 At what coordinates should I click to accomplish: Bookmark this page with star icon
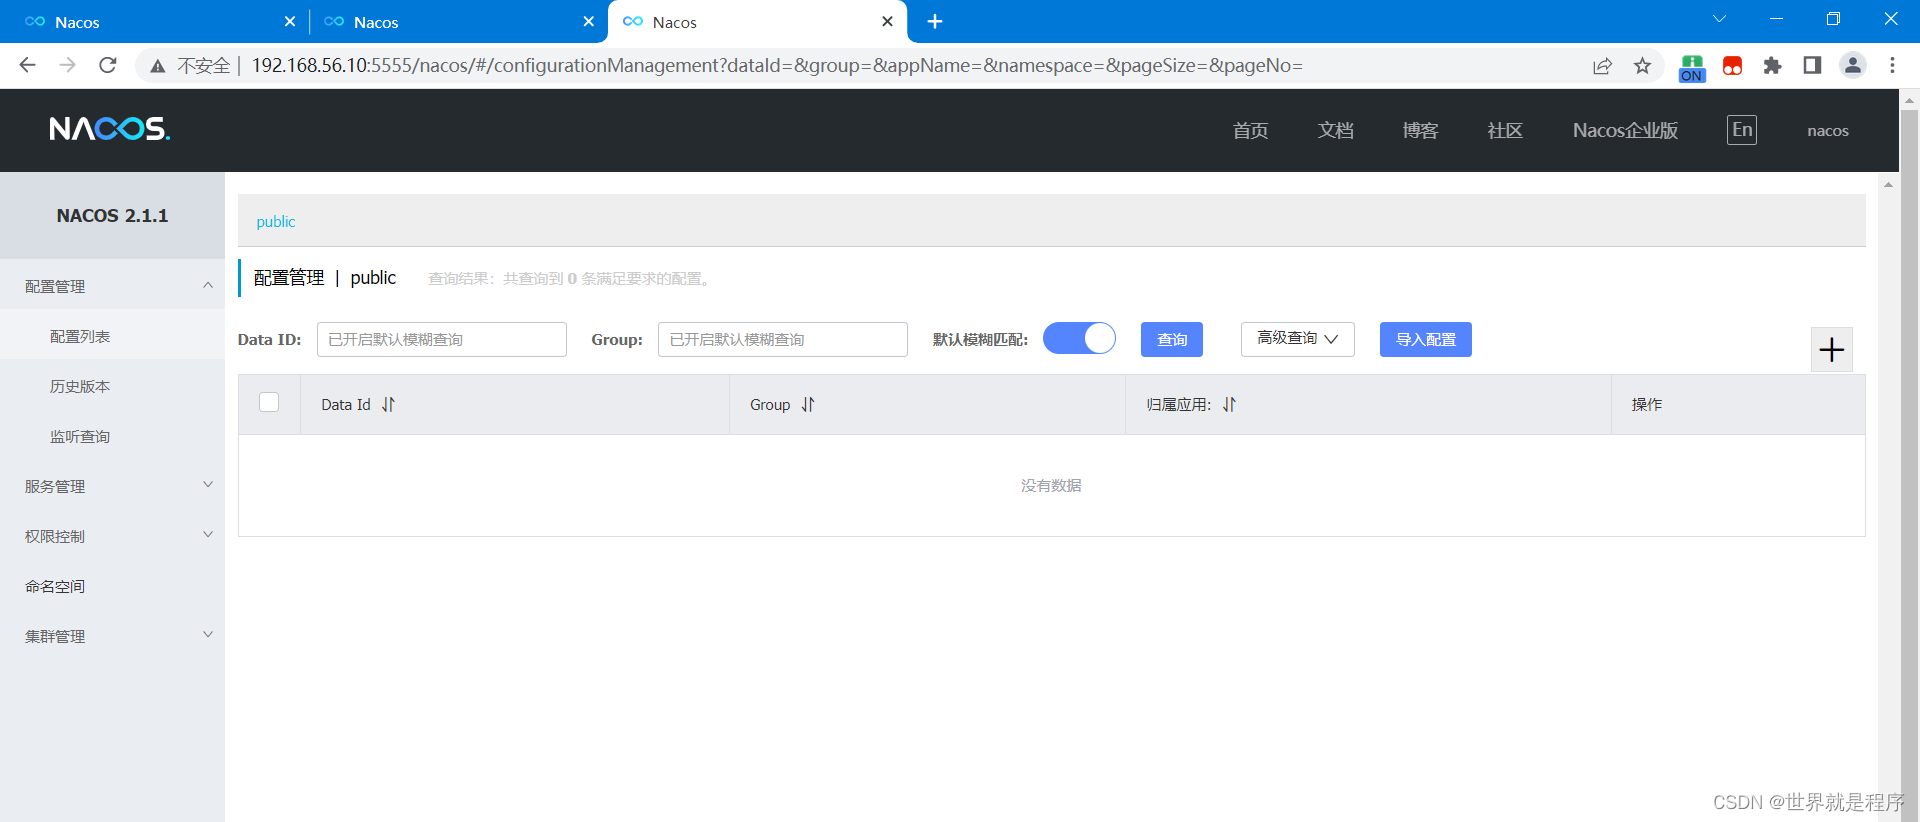(x=1642, y=66)
